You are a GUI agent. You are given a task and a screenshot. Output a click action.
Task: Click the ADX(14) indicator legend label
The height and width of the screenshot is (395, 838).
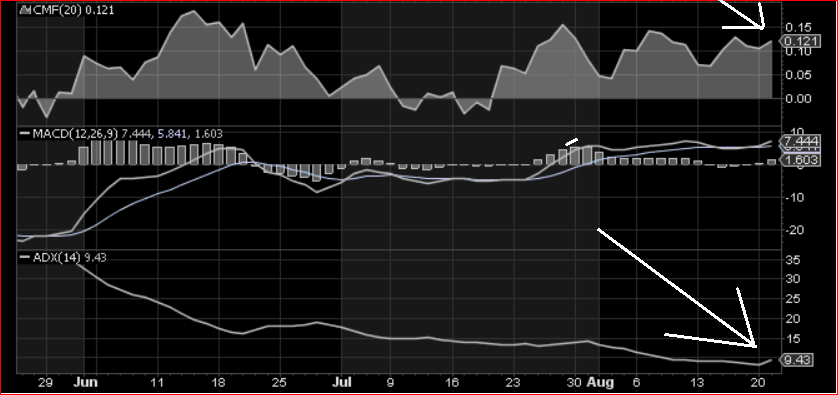coord(56,258)
